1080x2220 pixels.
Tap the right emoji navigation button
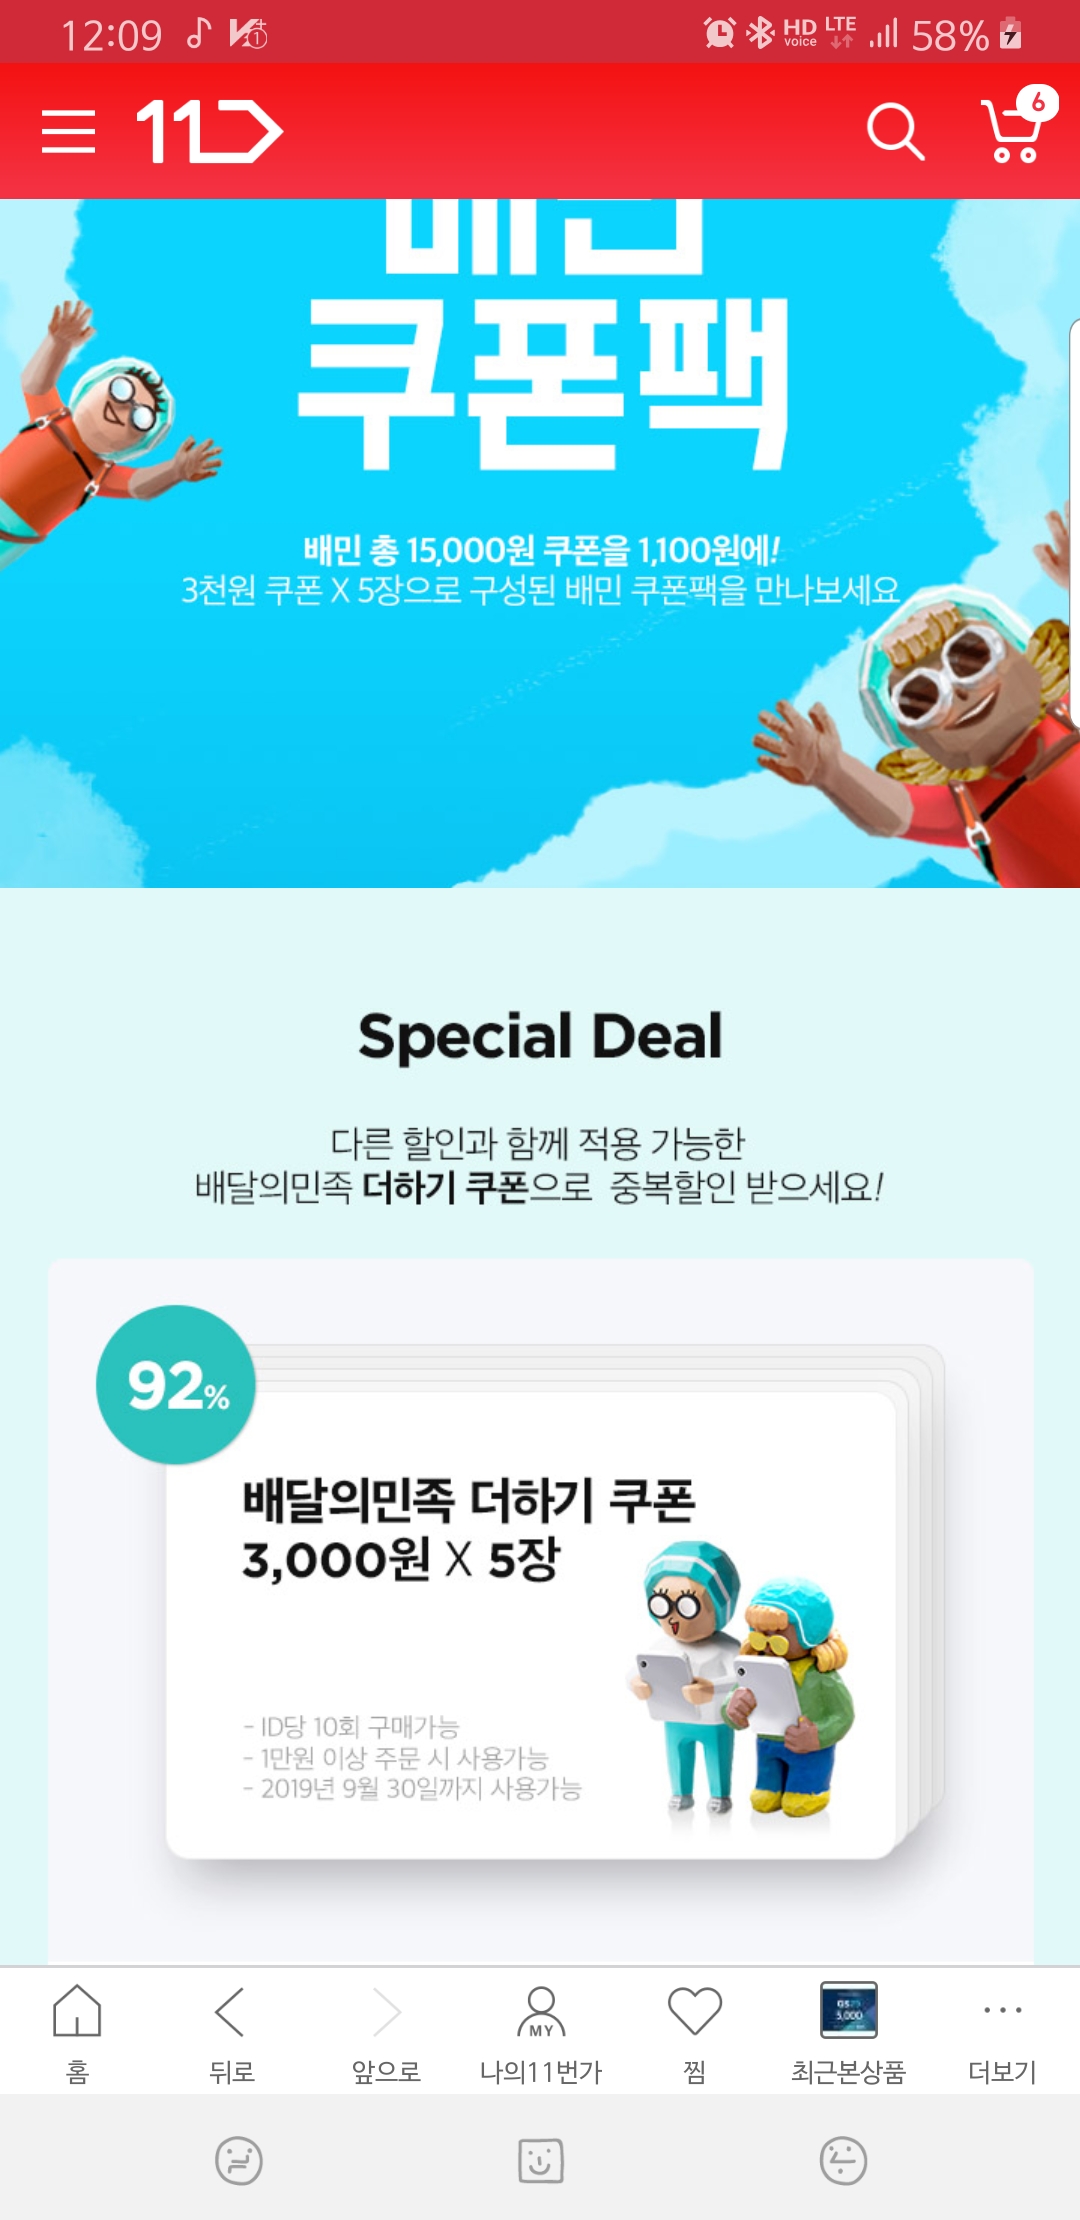tap(843, 2161)
